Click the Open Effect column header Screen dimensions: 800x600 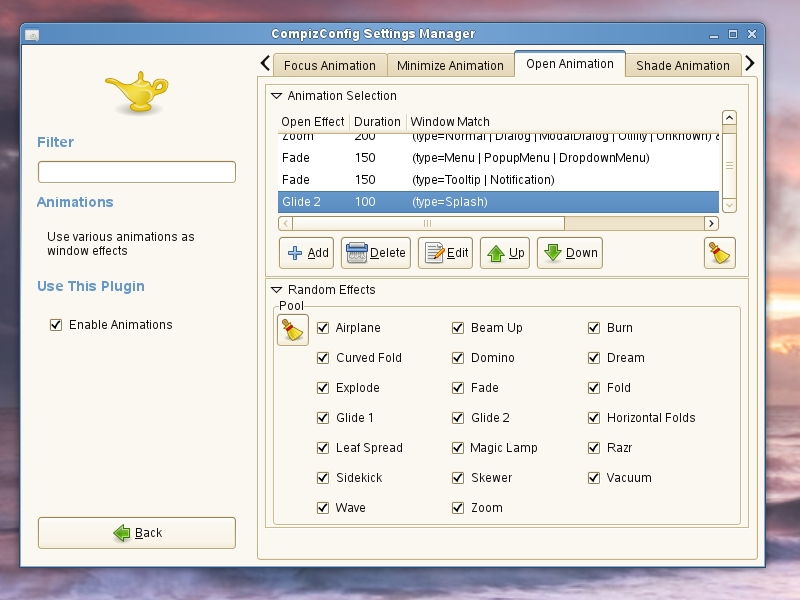(313, 122)
